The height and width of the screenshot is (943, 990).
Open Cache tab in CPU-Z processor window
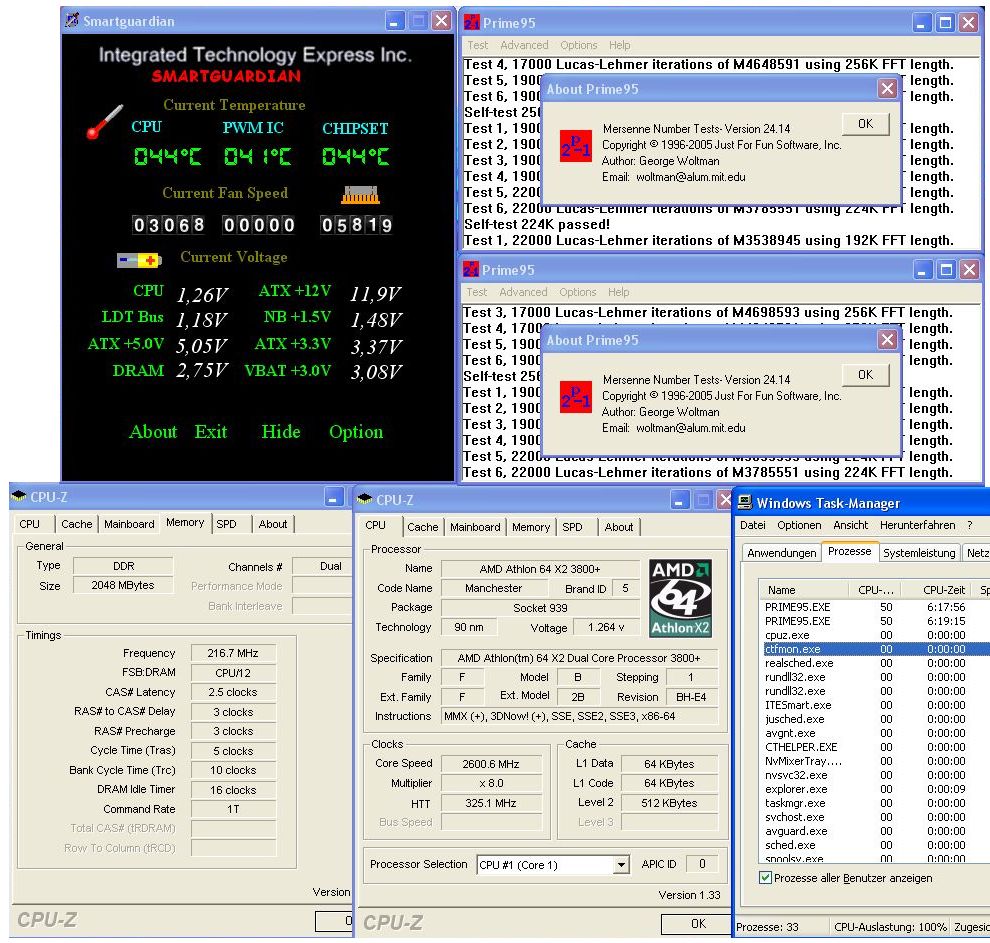(x=422, y=527)
